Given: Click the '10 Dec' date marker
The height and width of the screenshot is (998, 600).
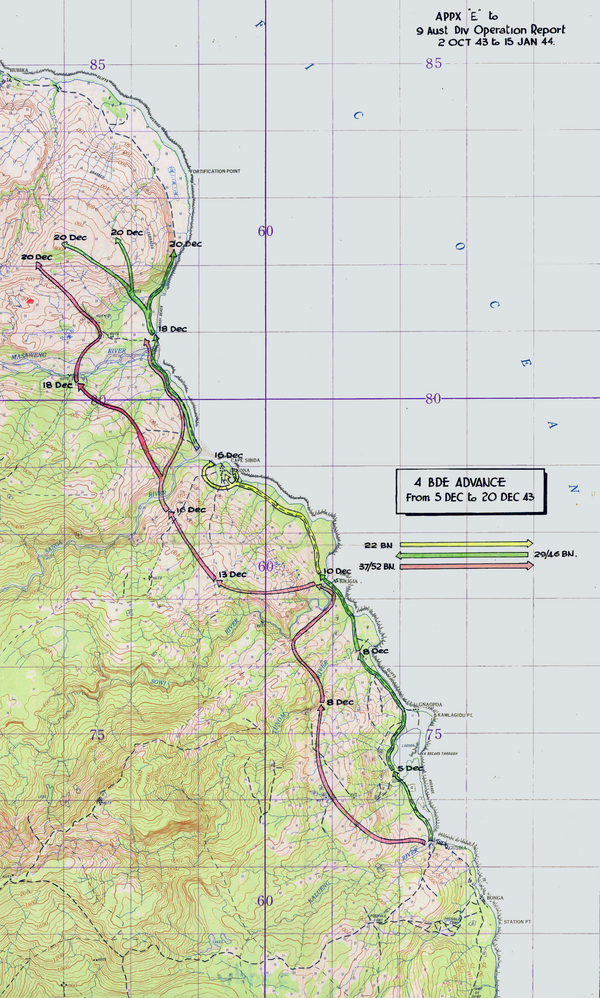Looking at the screenshot, I should pyautogui.click(x=339, y=571).
